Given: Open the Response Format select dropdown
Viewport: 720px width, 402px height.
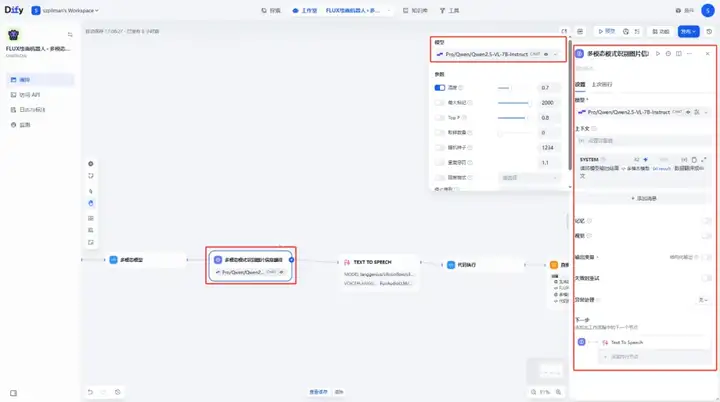Looking at the screenshot, I should pos(529,177).
